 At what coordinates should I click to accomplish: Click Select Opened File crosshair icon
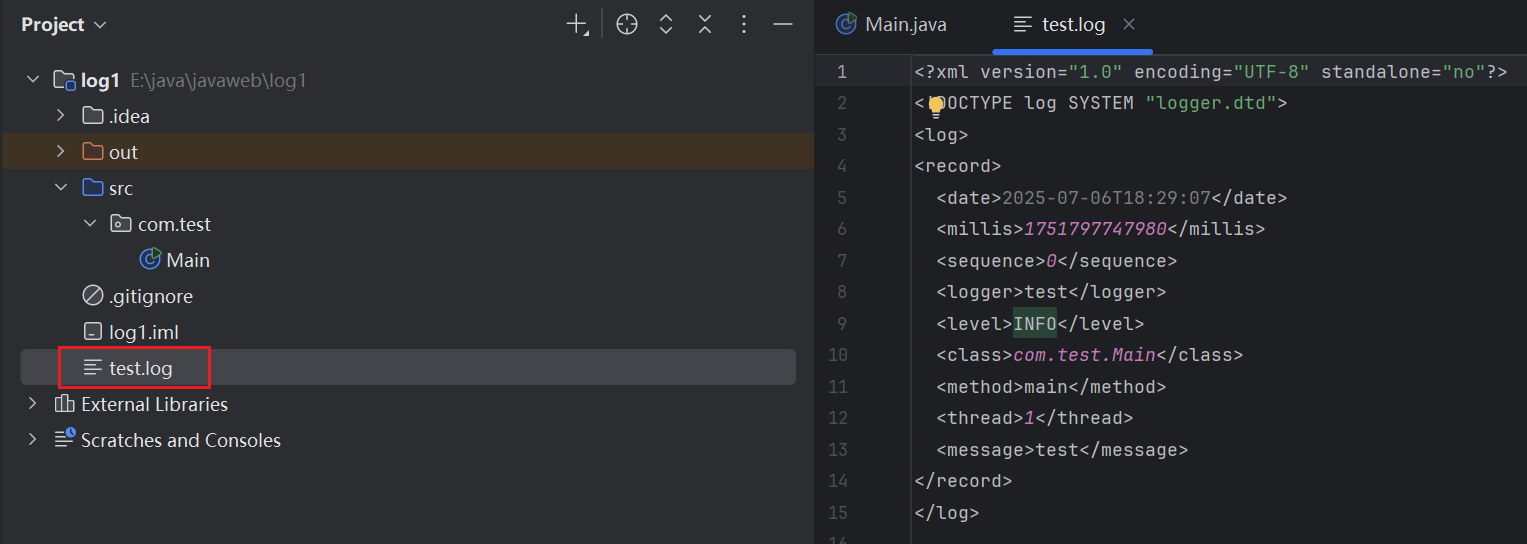[627, 25]
